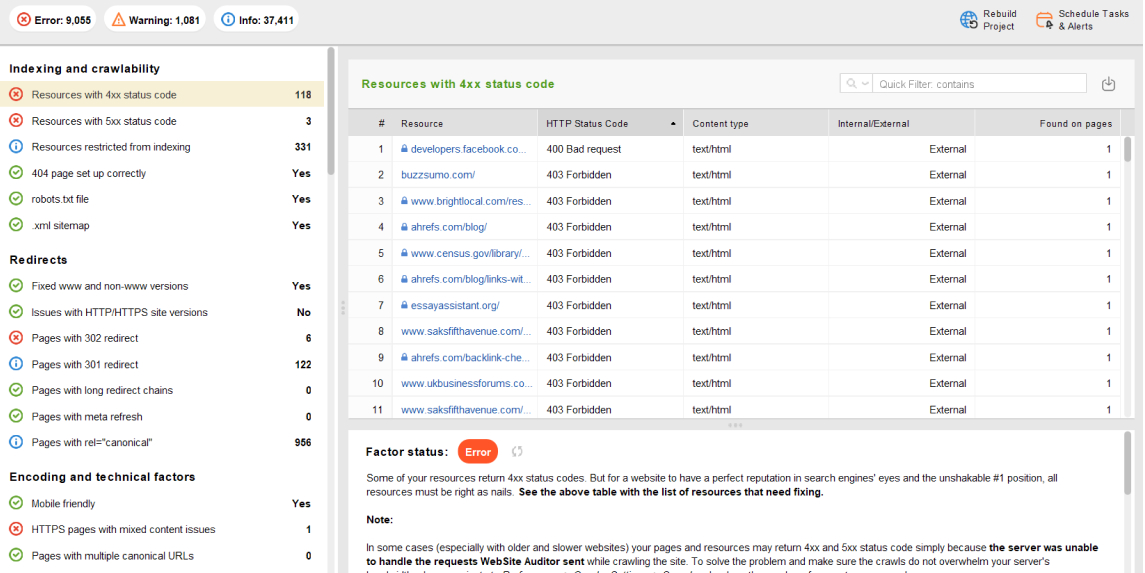
Task: Select Pages with 301 redirect item
Action: coord(162,364)
